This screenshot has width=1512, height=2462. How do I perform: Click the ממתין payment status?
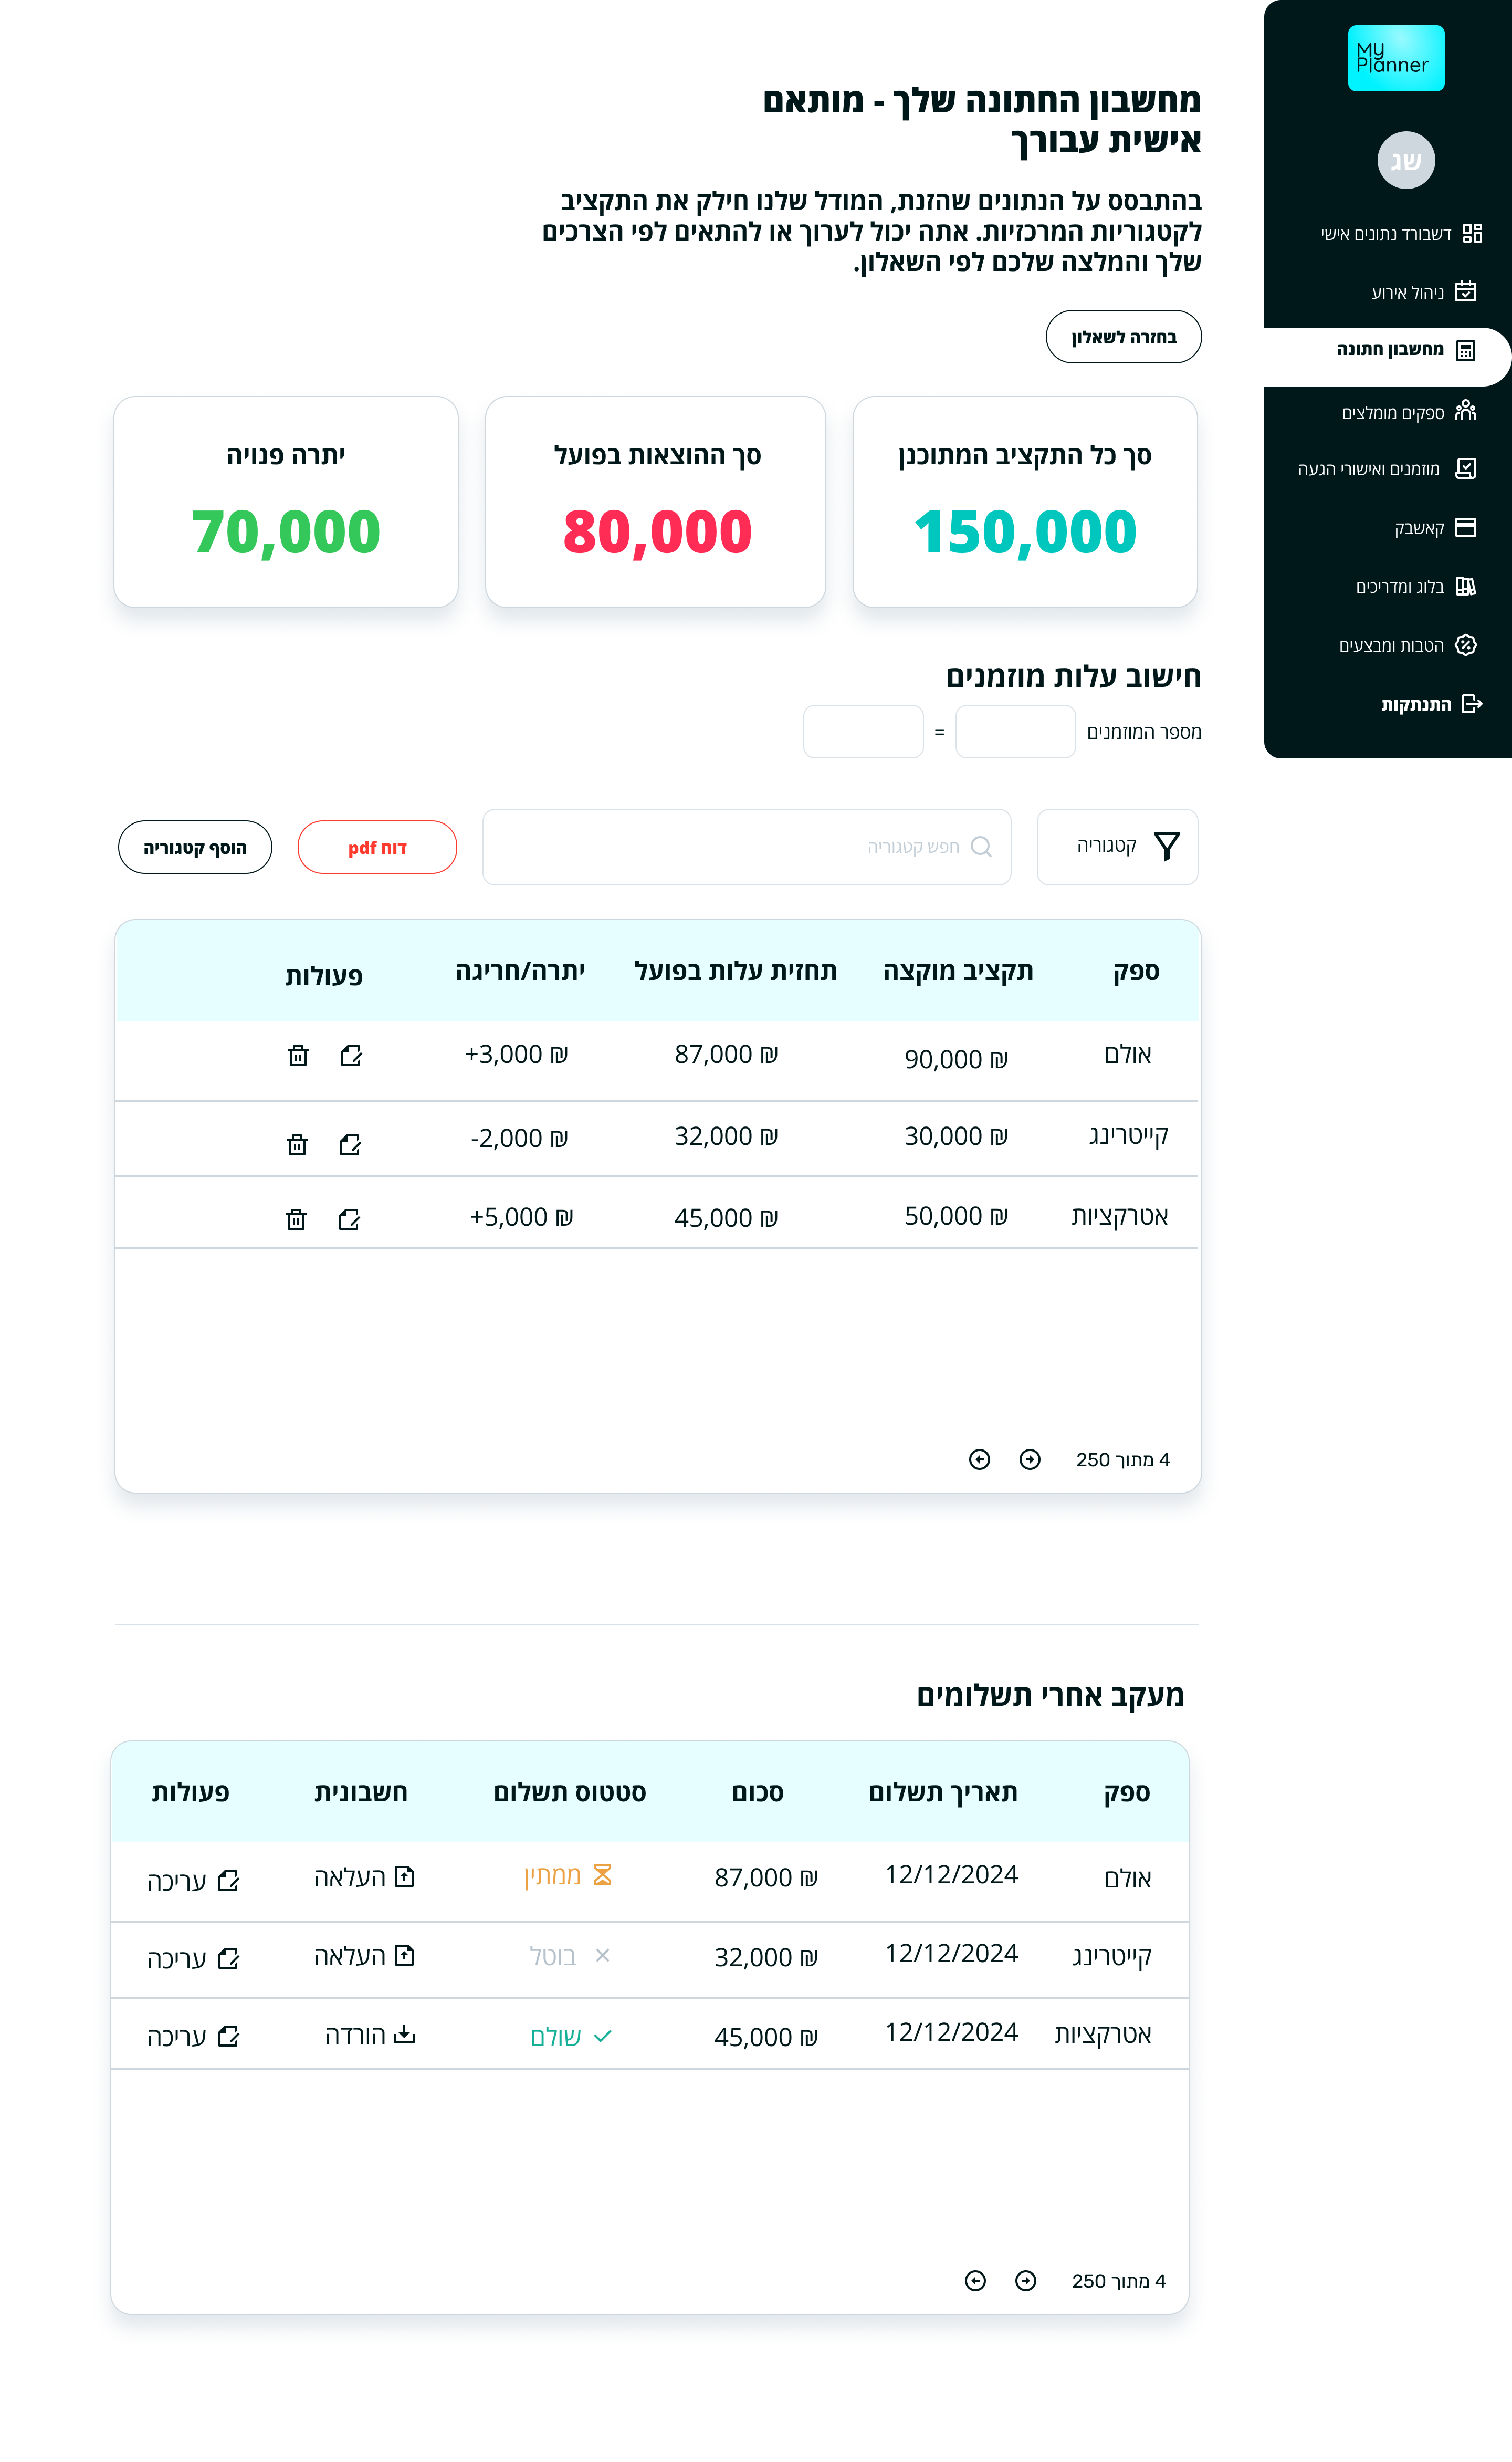coord(568,1875)
